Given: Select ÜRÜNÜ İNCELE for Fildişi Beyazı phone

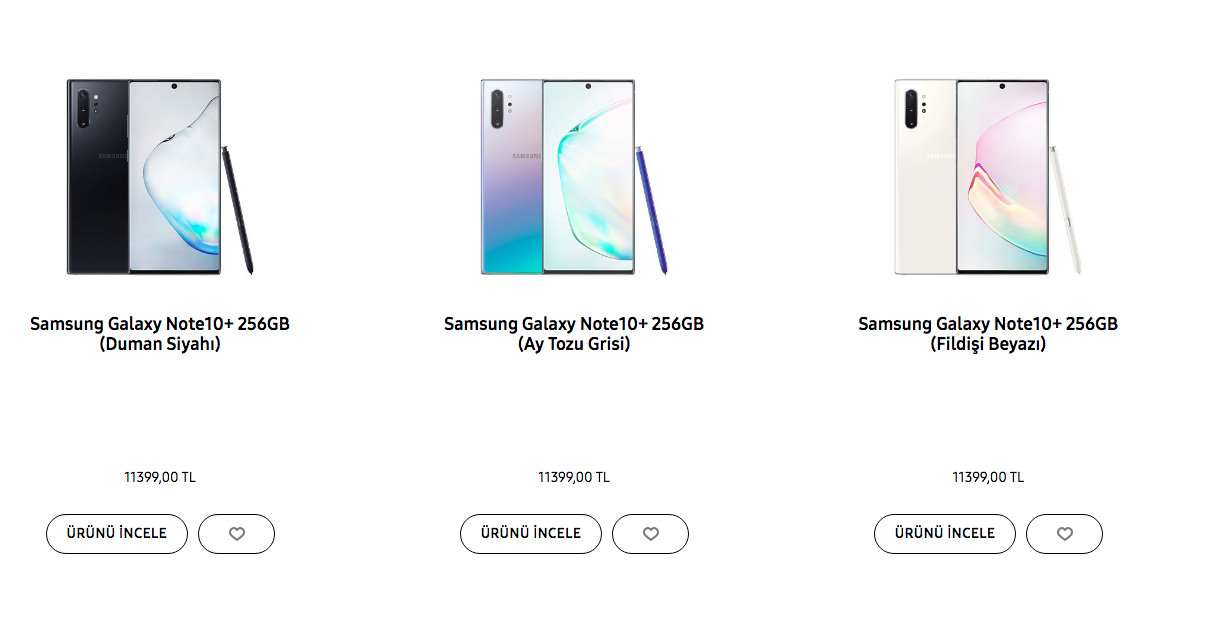Looking at the screenshot, I should [x=945, y=534].
